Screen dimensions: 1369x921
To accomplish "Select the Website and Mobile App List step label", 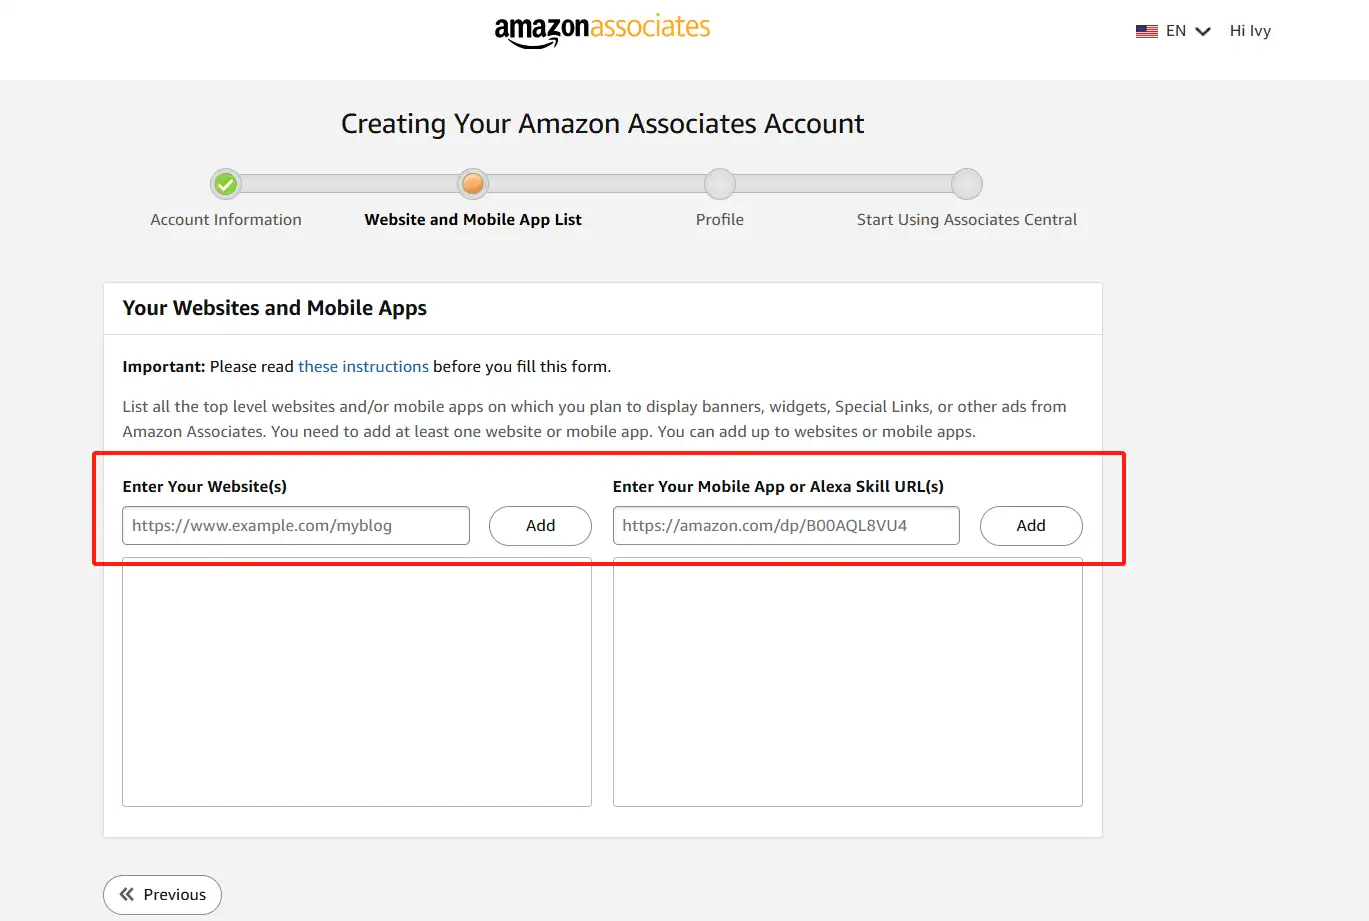I will pos(473,220).
